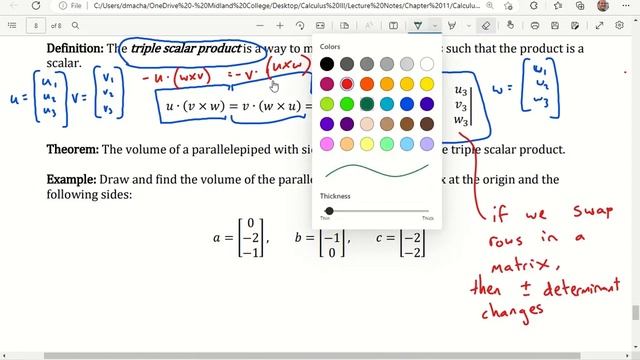Image resolution: width=640 pixels, height=360 pixels.
Task: Edit the page number field
Action: pos(36,26)
